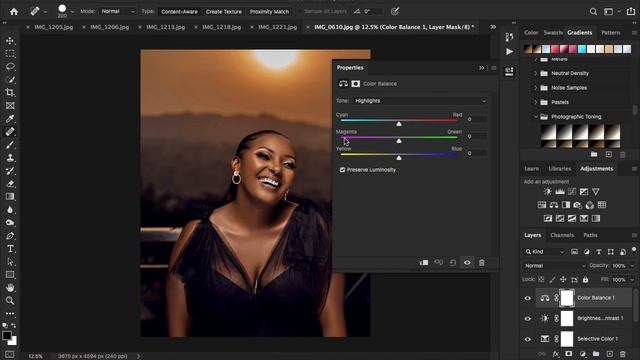Screen dimensions: 640x360
Task: Collapse the Photographic Toning folder
Action: pyautogui.click(x=536, y=117)
